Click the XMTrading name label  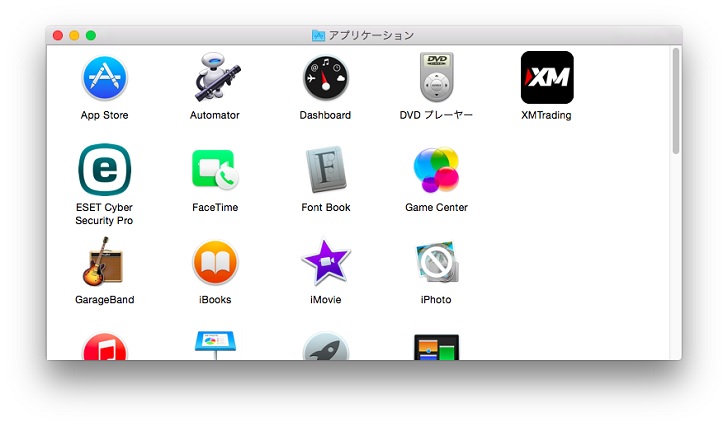click(546, 115)
